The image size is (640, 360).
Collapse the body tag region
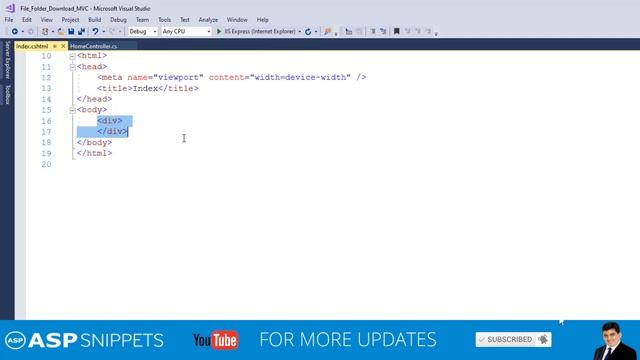72,110
